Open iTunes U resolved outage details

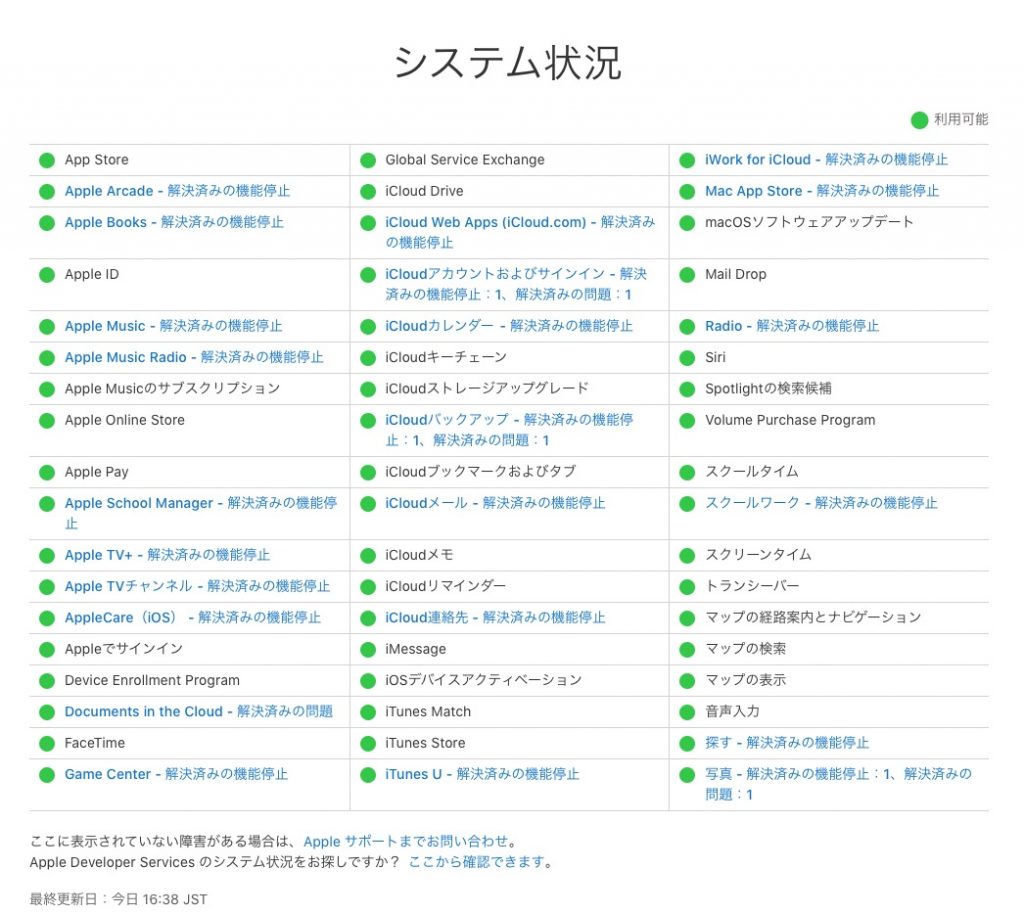tap(481, 774)
